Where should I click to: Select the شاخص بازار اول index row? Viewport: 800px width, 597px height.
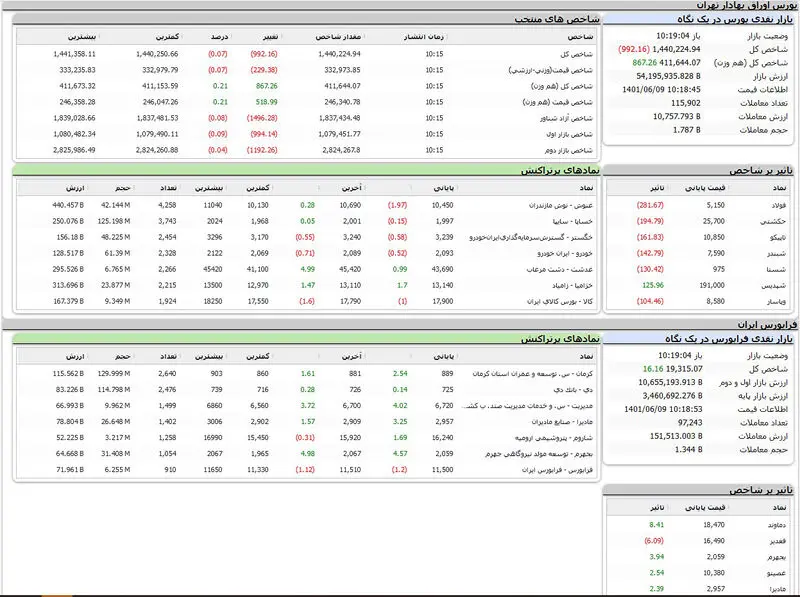308,134
